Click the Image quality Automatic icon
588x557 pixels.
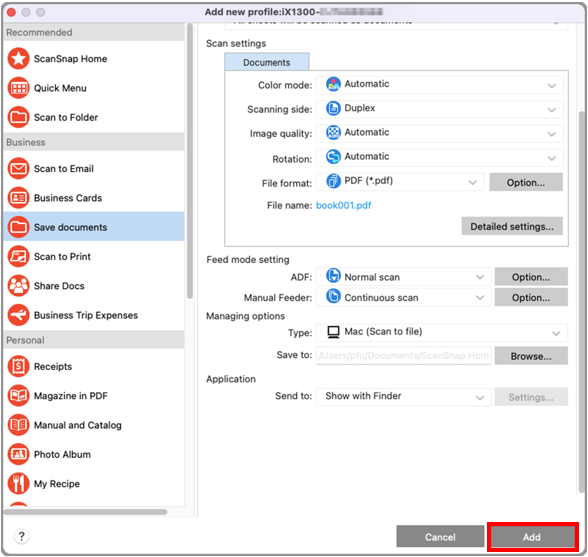click(333, 132)
